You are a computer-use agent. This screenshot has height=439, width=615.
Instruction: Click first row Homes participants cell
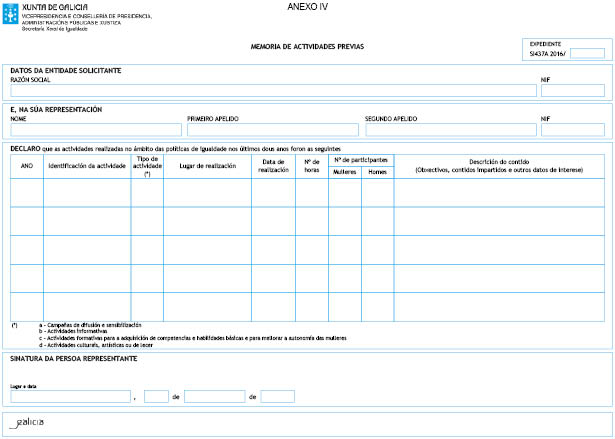(377, 192)
